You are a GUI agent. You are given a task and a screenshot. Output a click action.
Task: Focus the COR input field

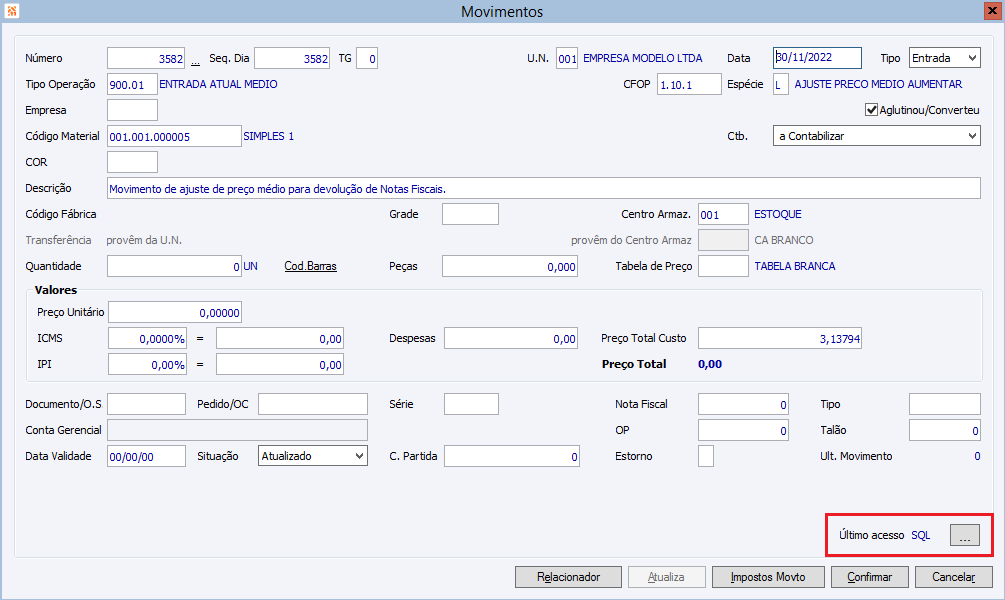click(132, 162)
